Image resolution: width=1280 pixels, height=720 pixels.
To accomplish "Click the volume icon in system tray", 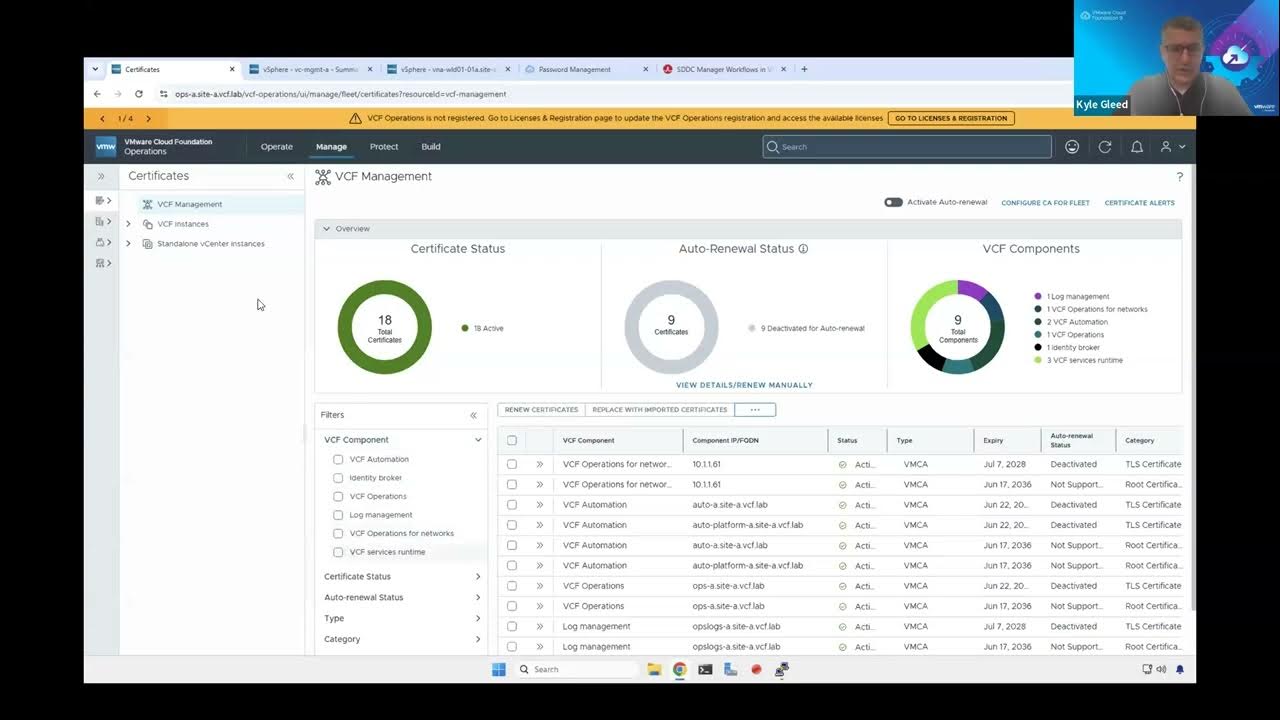I will 1161,669.
